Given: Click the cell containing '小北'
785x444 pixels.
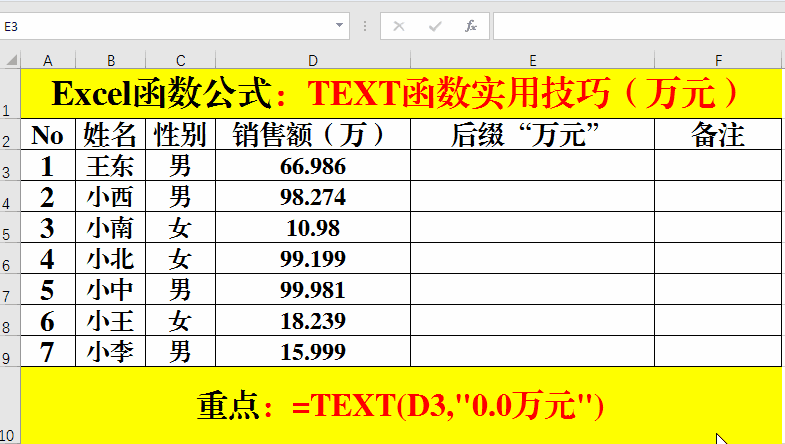Looking at the screenshot, I should (x=111, y=258).
